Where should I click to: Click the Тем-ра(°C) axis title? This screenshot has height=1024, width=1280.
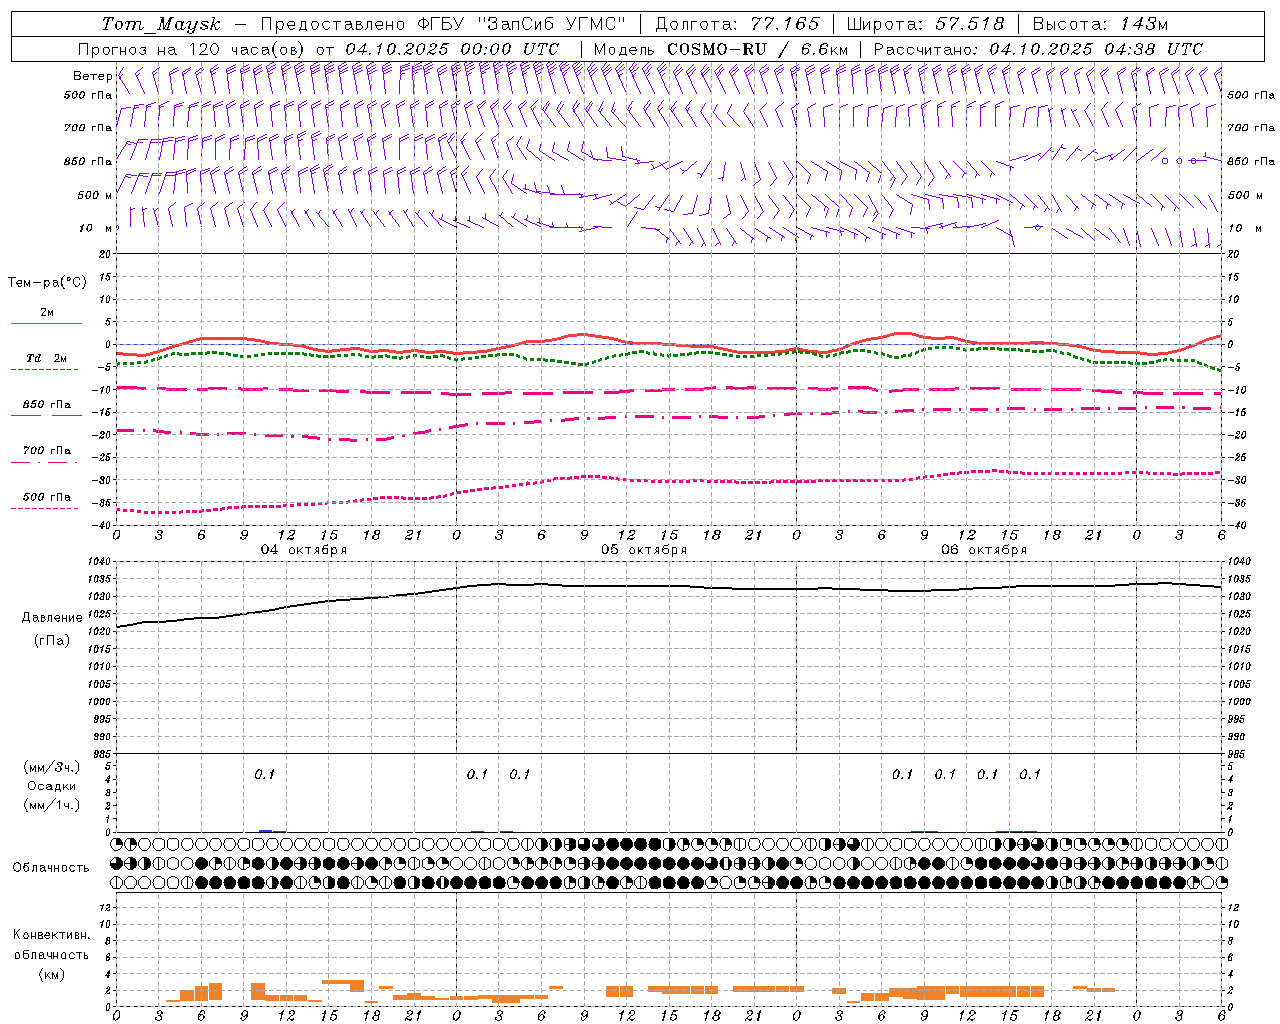tap(47, 283)
